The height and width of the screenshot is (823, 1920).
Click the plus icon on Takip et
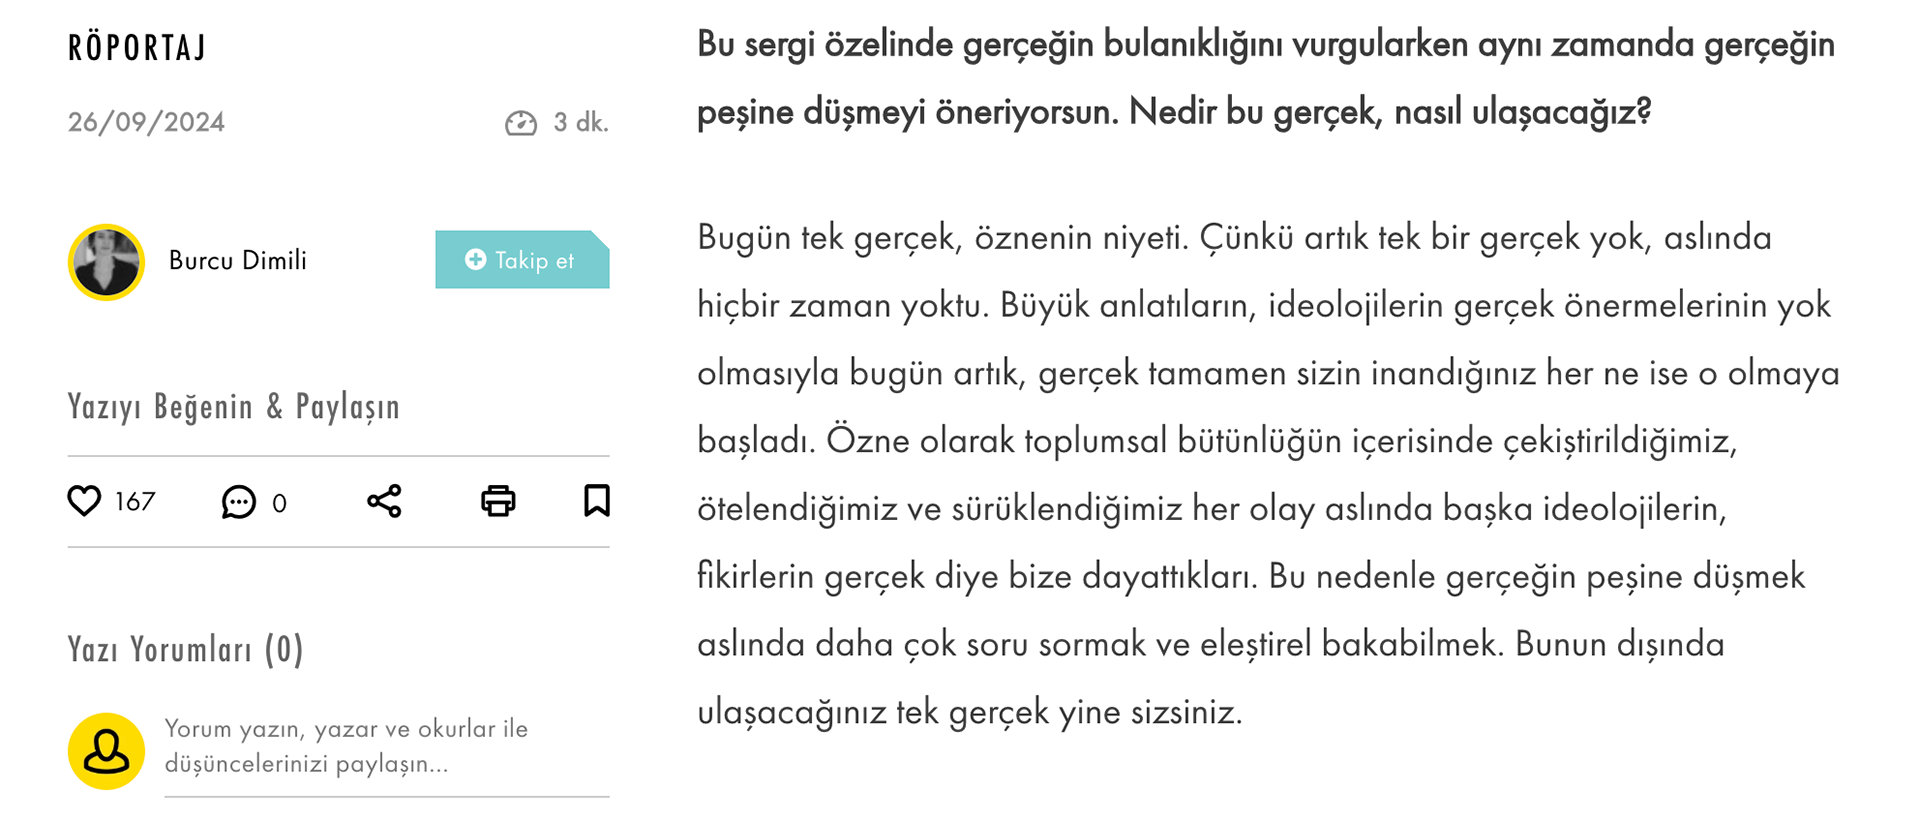(476, 260)
